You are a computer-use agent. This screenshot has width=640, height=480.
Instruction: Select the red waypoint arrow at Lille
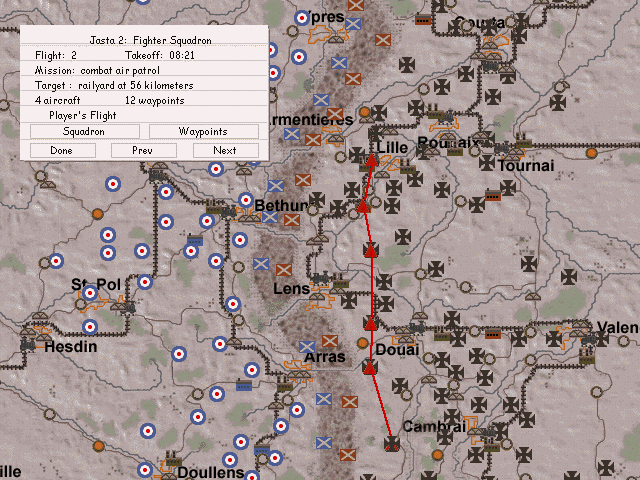[x=371, y=159]
